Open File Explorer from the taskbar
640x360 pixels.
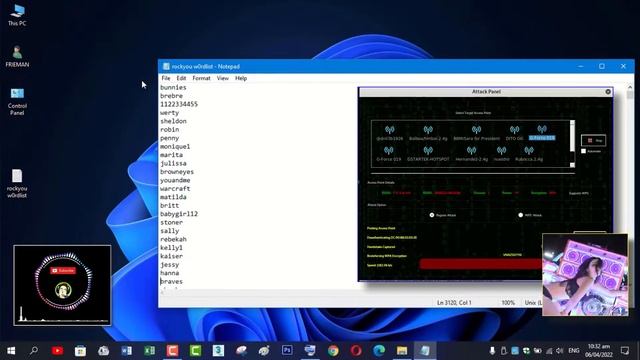pos(402,351)
